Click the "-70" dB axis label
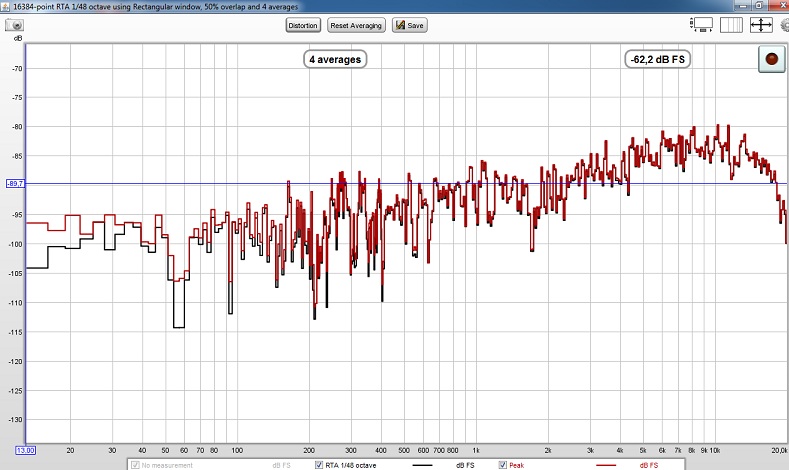 pyautogui.click(x=17, y=68)
